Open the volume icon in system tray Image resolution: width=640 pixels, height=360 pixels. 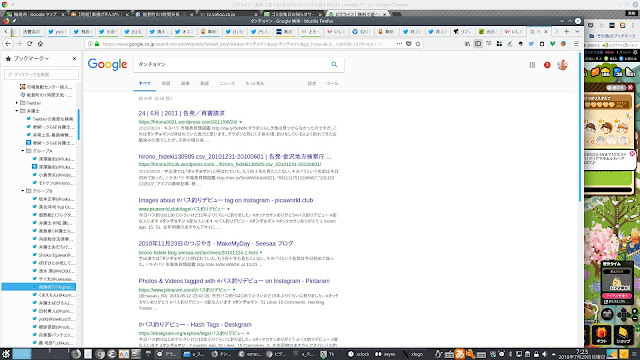pos(544,354)
